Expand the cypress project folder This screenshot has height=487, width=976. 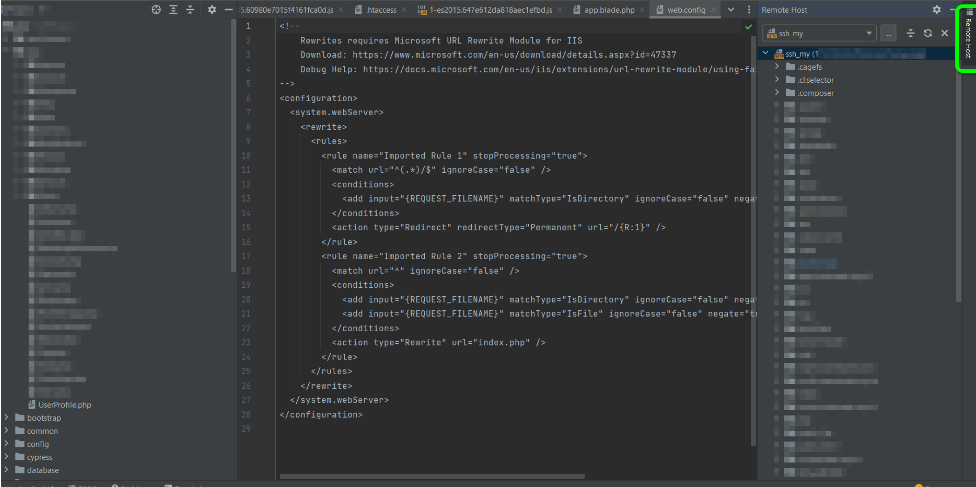(x=6, y=457)
